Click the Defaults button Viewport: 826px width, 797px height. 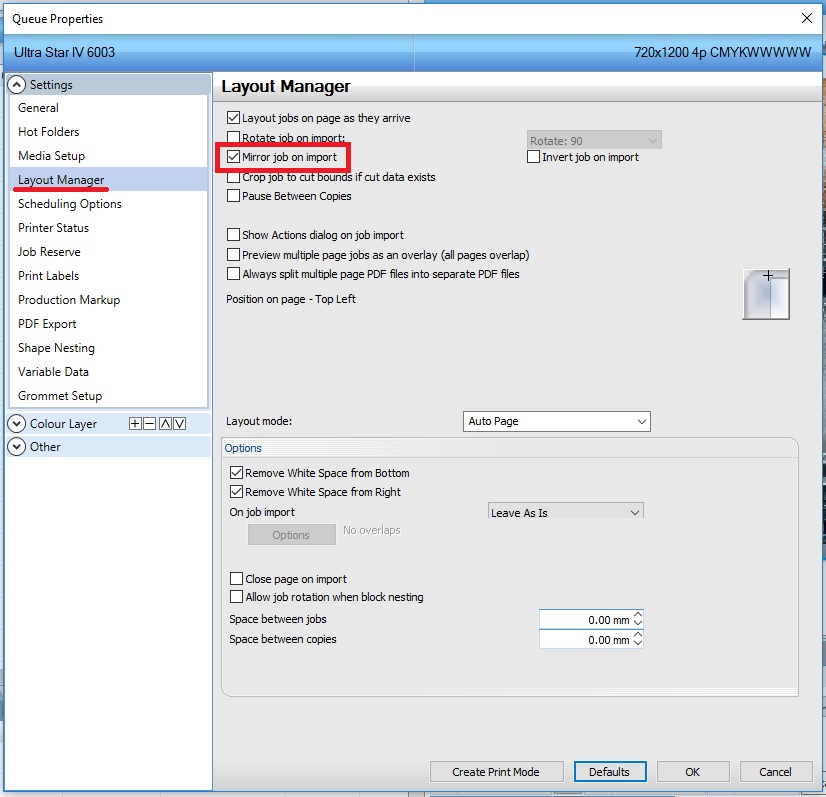pos(609,772)
